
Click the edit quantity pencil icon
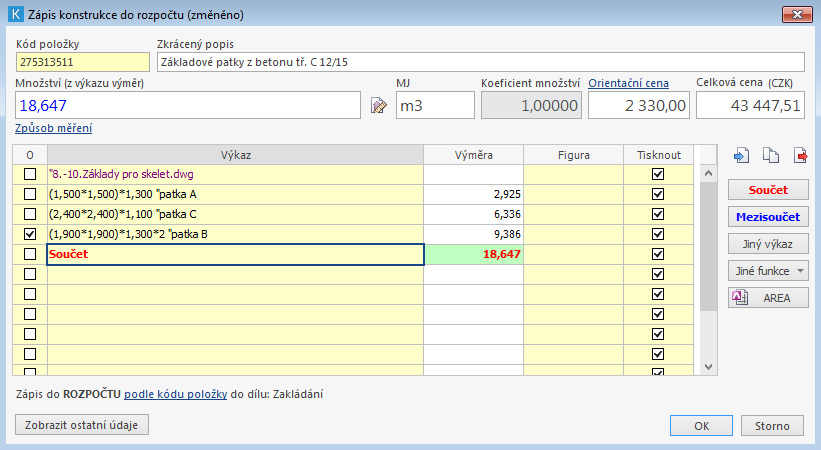point(378,106)
